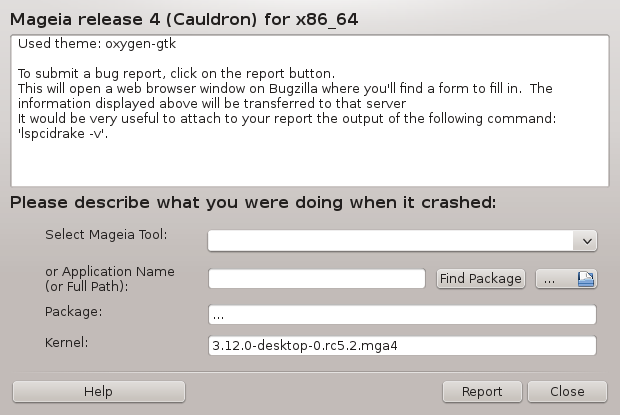
Task: Click into the Package text field
Action: (x=402, y=315)
